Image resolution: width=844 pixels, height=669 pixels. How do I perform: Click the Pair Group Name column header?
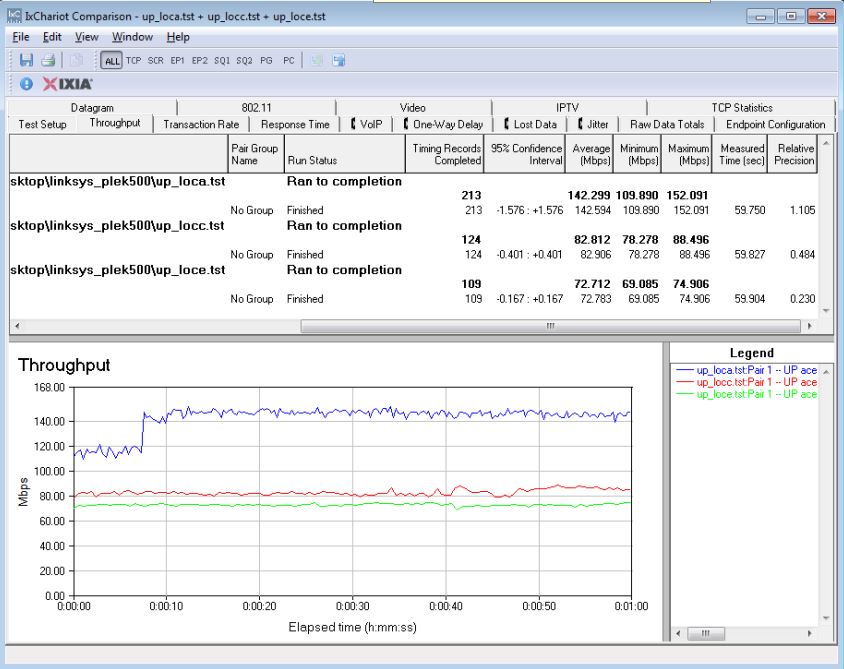point(256,154)
